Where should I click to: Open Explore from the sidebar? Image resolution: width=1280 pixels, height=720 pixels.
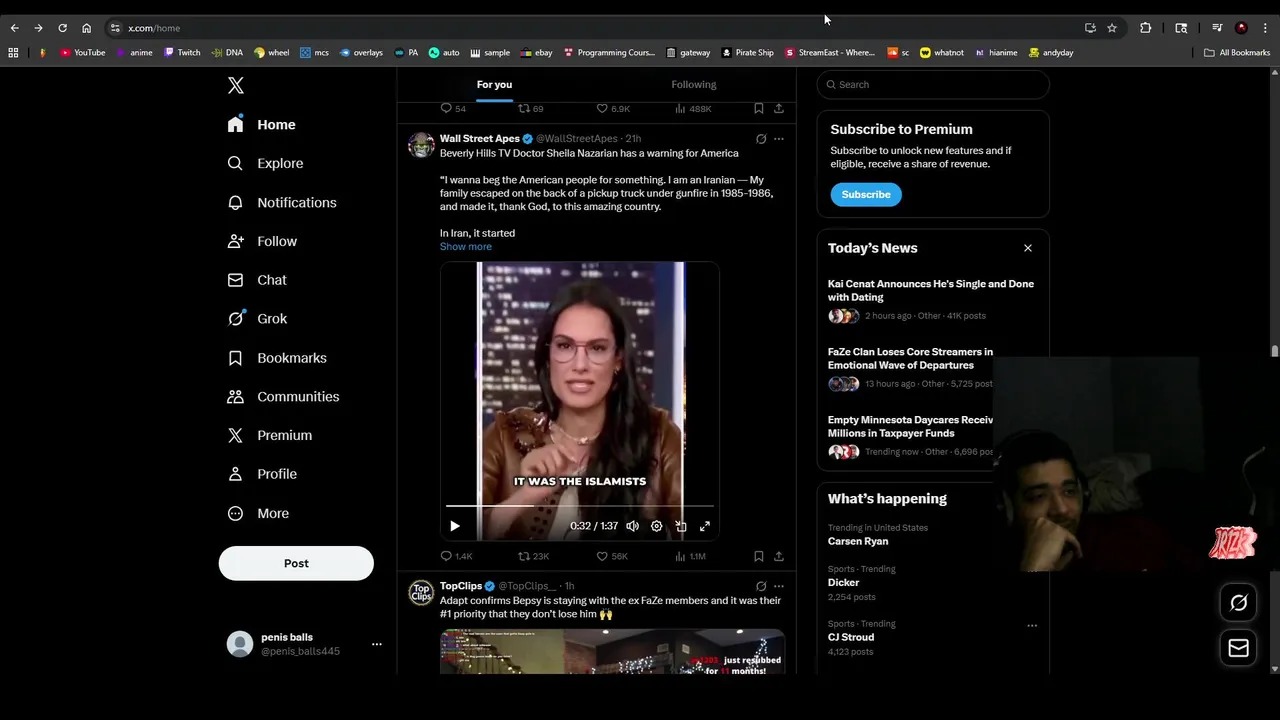pos(266,163)
